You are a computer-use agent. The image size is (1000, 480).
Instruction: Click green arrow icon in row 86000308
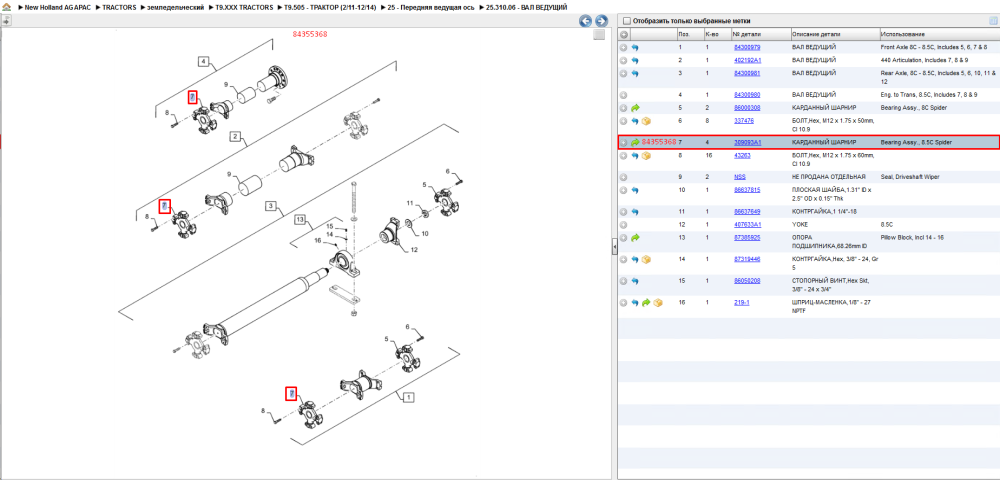(x=635, y=108)
